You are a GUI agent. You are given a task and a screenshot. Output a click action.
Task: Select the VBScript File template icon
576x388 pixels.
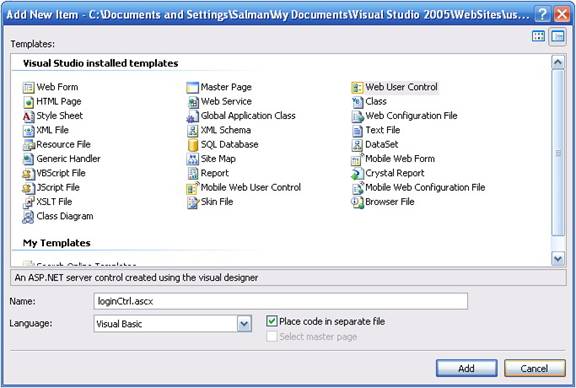(x=28, y=173)
